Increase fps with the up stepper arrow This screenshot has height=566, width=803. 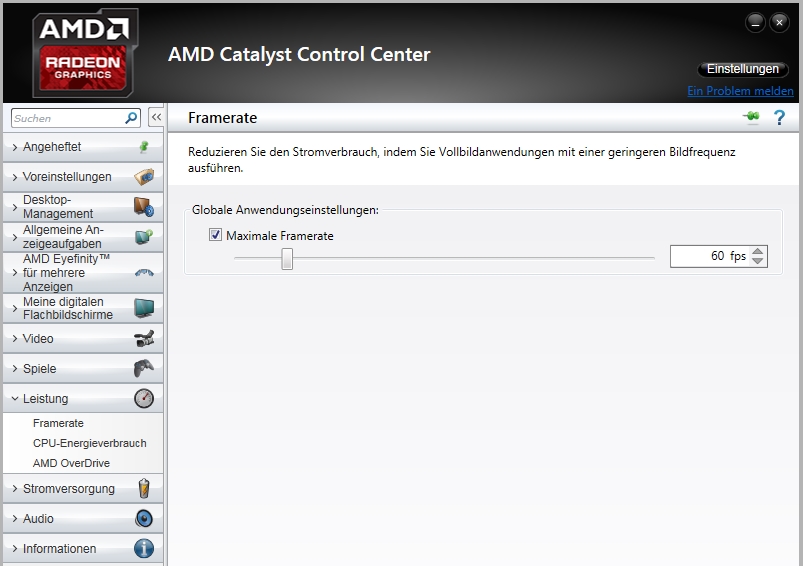tap(757, 251)
